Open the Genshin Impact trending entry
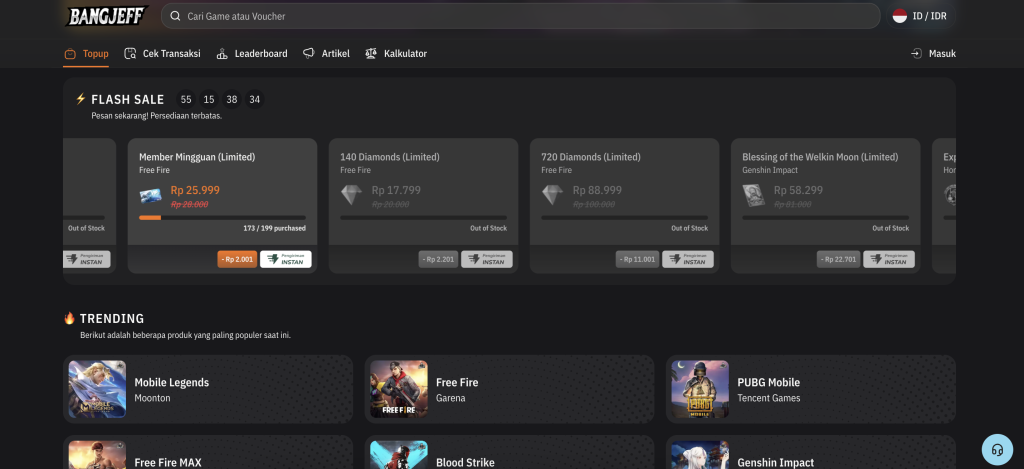1024x469 pixels. point(810,453)
